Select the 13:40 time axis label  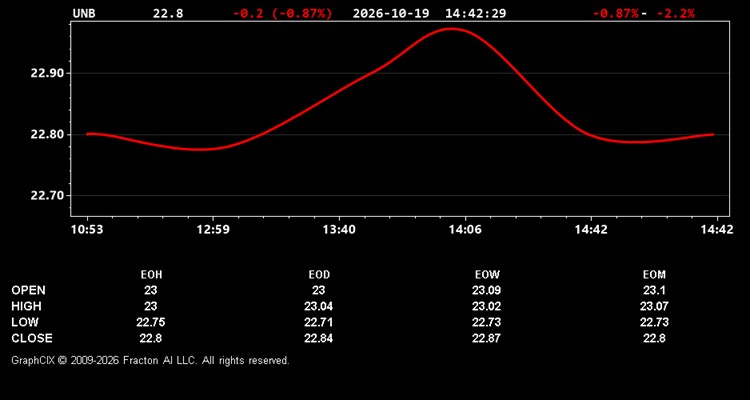coord(339,230)
